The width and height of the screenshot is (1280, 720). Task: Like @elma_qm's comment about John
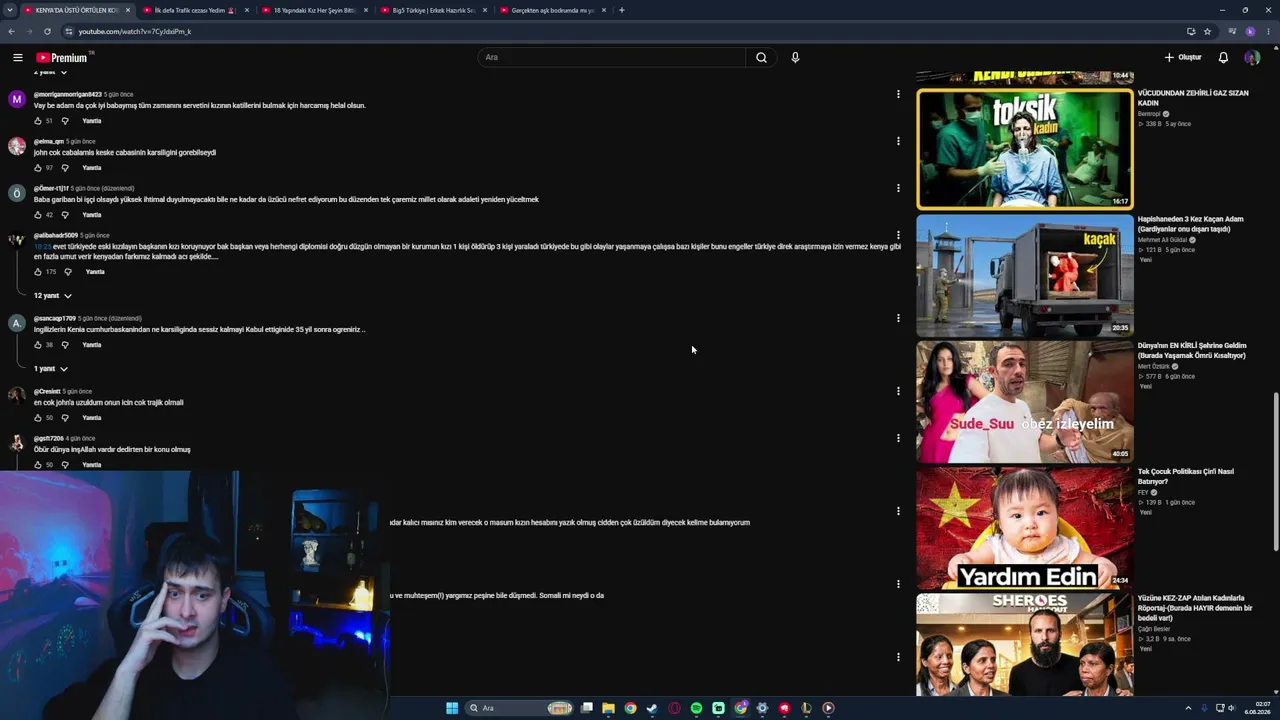pos(38,168)
